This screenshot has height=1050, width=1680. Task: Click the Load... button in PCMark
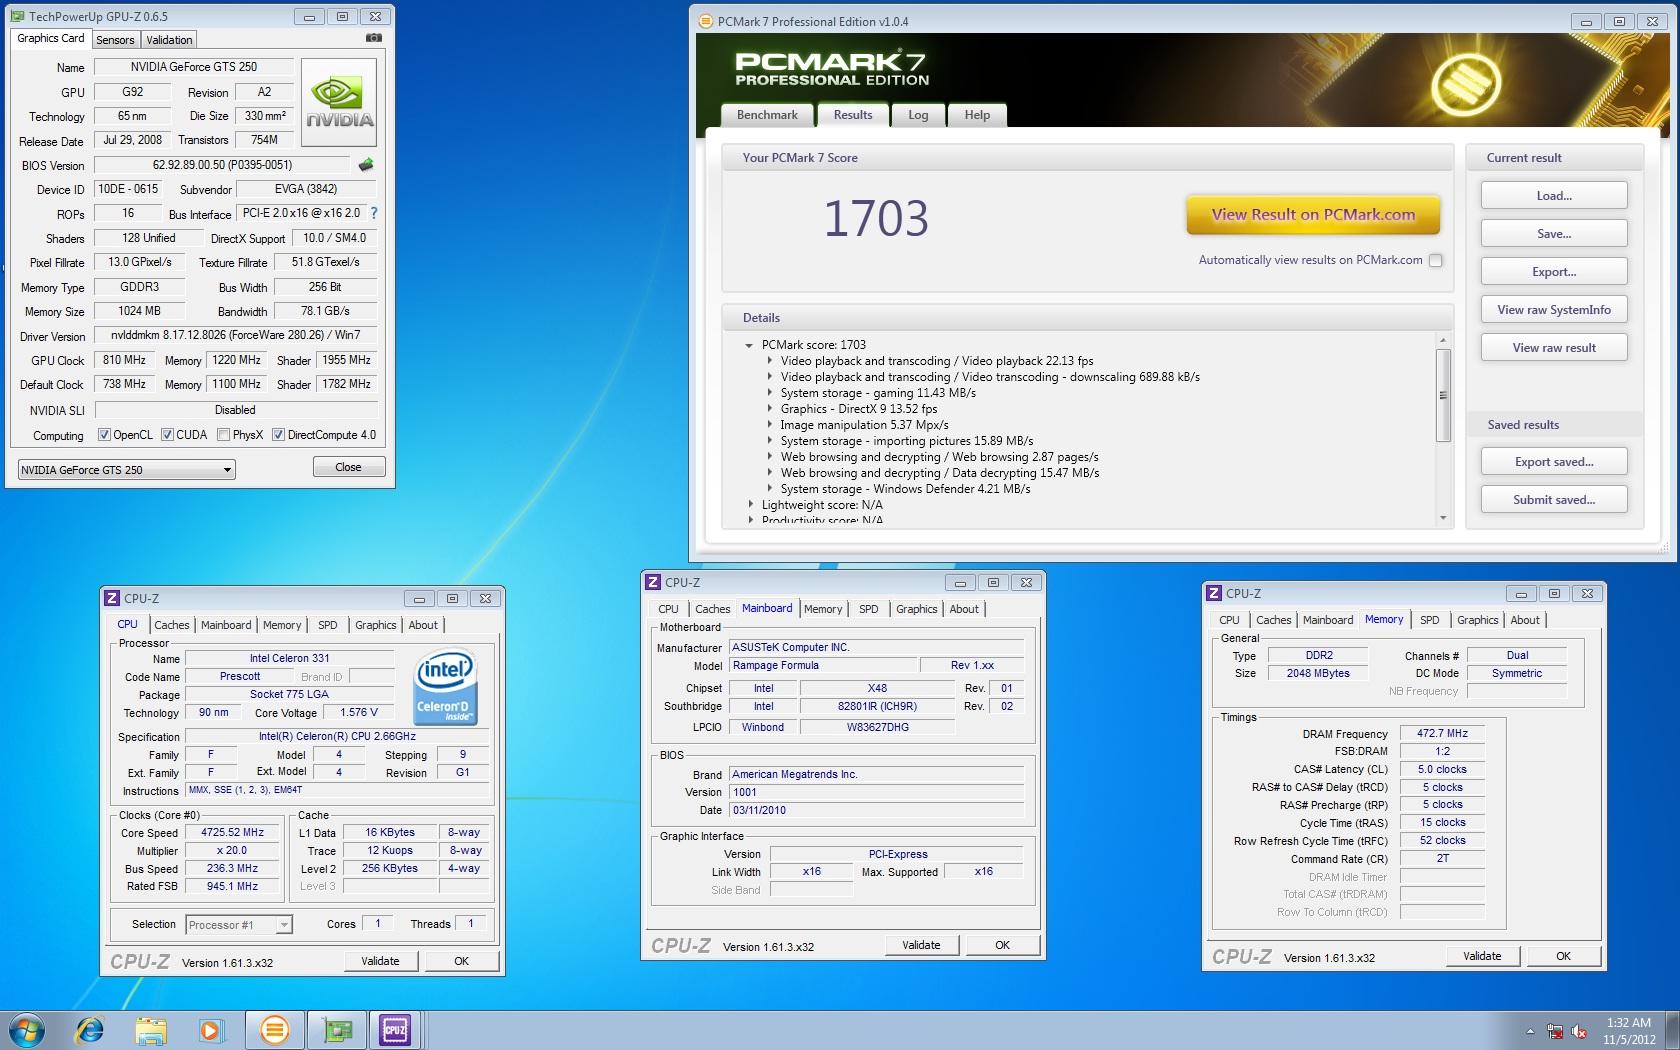[1554, 196]
